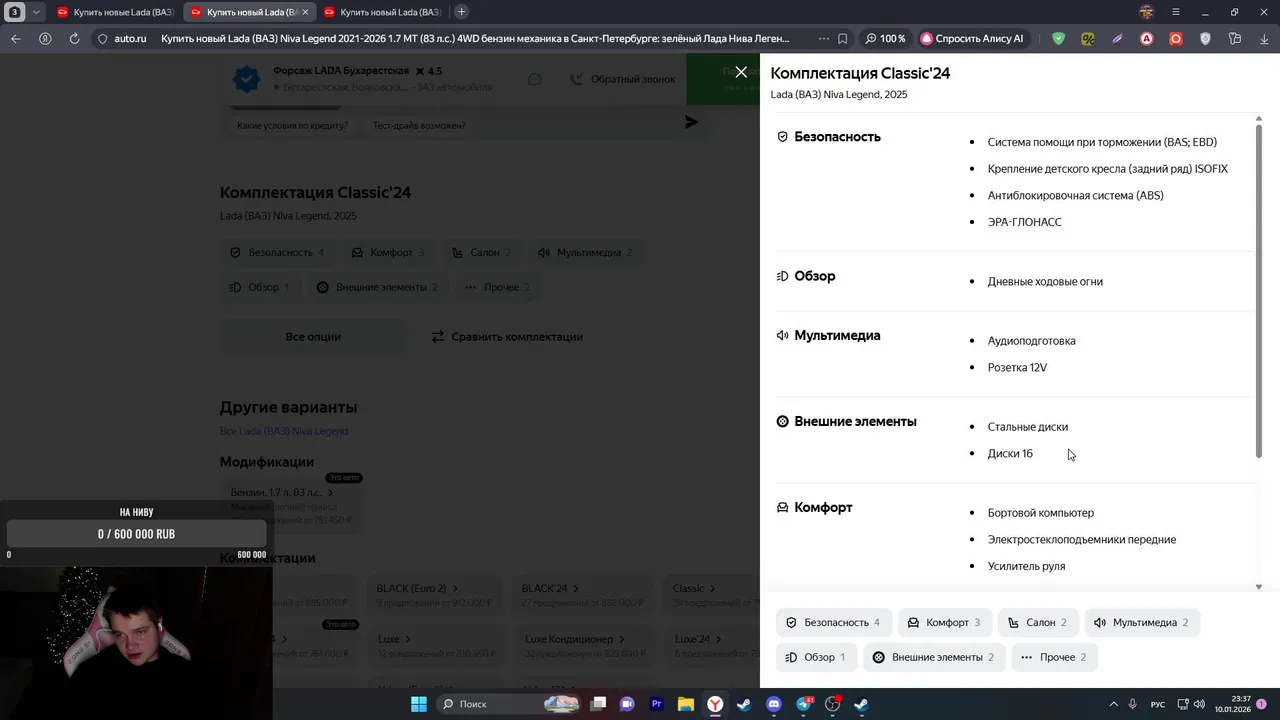1280x720 pixels.
Task: Send chat message arrow icon
Action: coord(691,122)
